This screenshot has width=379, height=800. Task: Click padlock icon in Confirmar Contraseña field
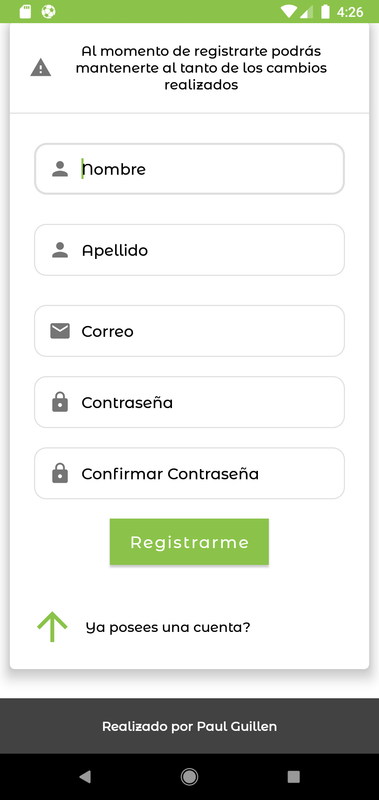tap(60, 473)
